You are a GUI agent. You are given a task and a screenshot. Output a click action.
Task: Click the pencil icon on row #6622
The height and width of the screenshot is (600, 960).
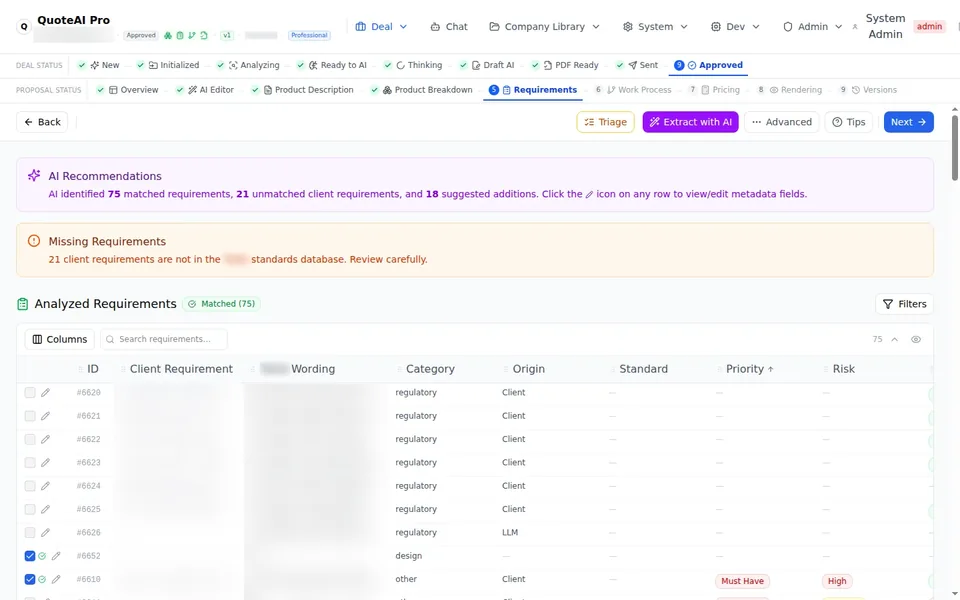click(45, 439)
